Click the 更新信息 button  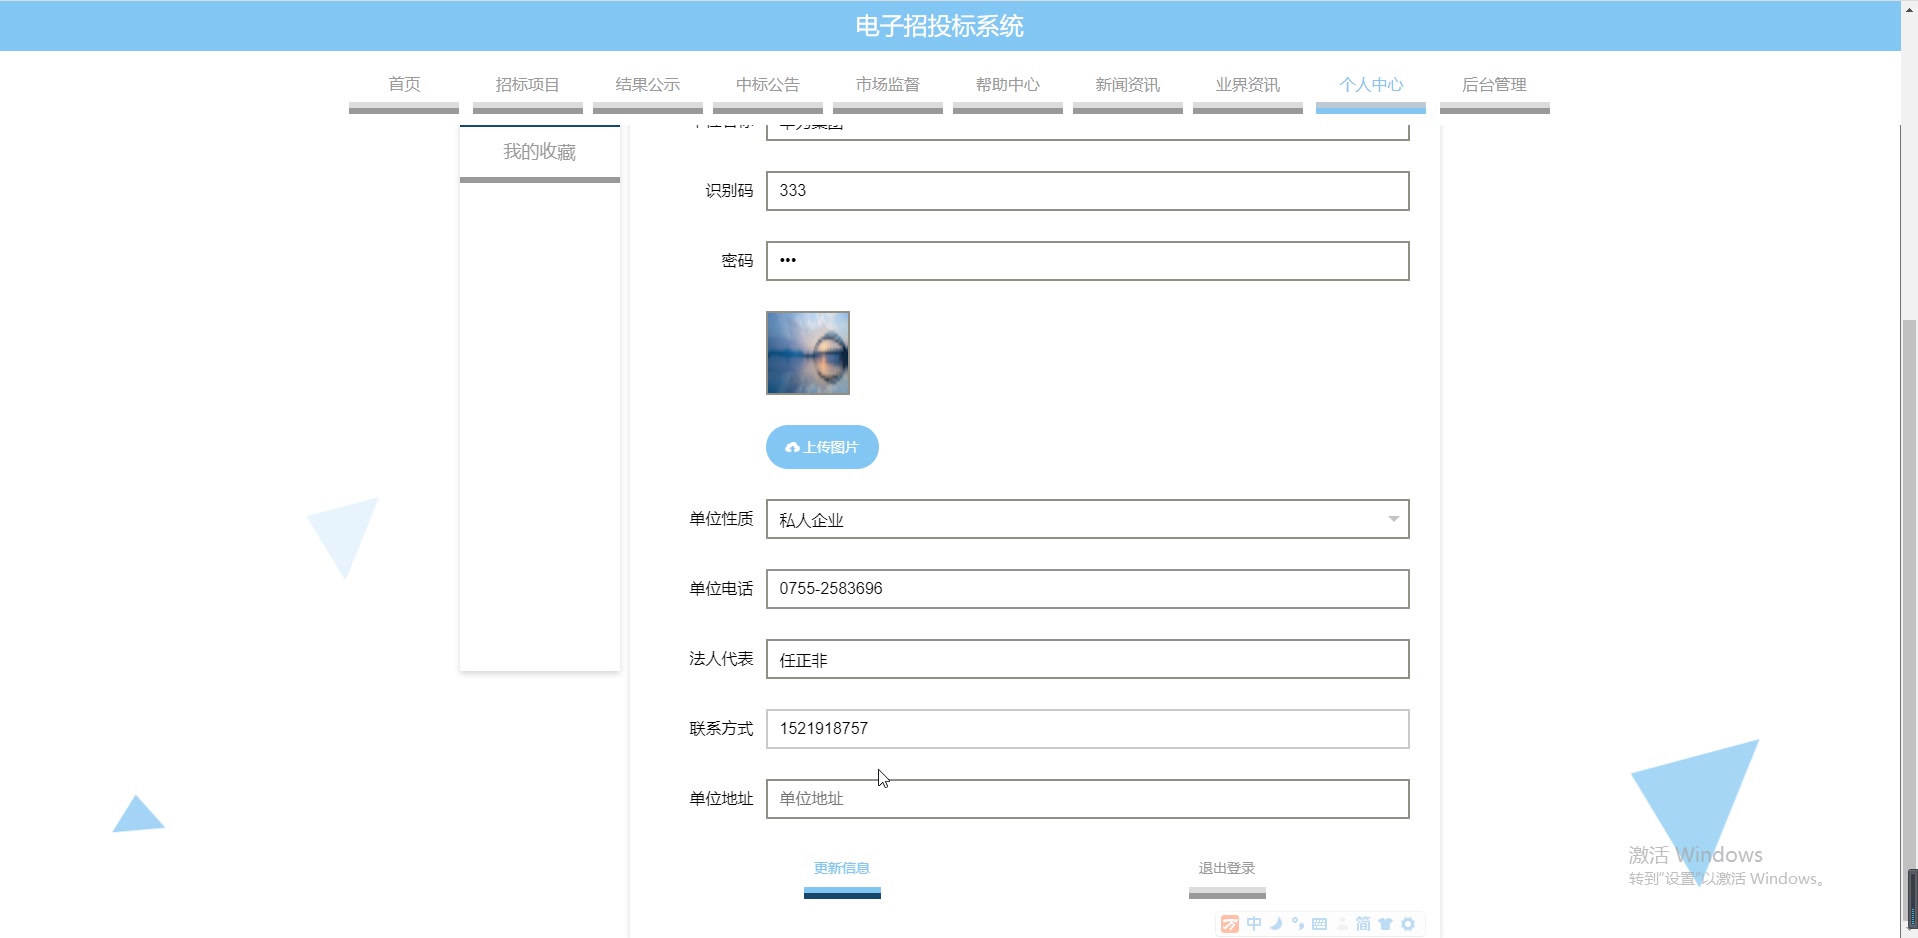[x=841, y=868]
